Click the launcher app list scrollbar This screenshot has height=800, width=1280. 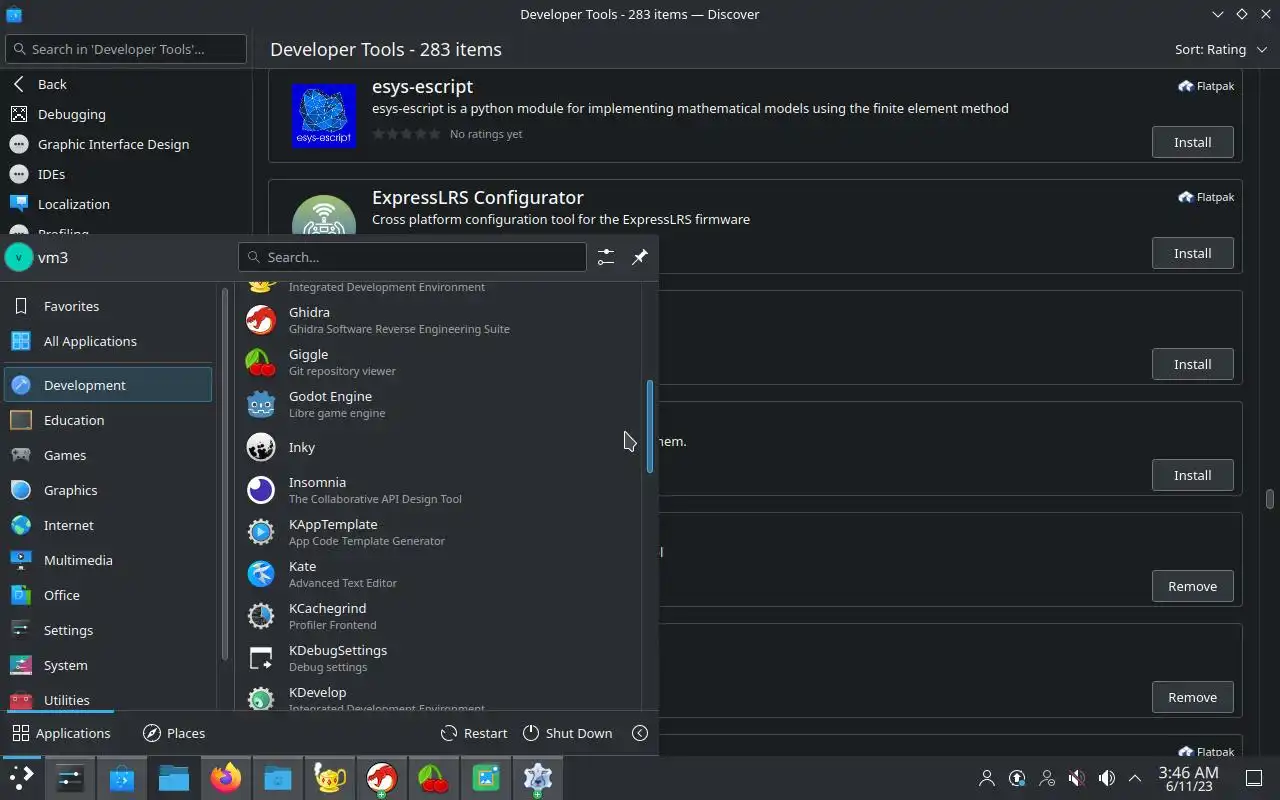[x=650, y=426]
